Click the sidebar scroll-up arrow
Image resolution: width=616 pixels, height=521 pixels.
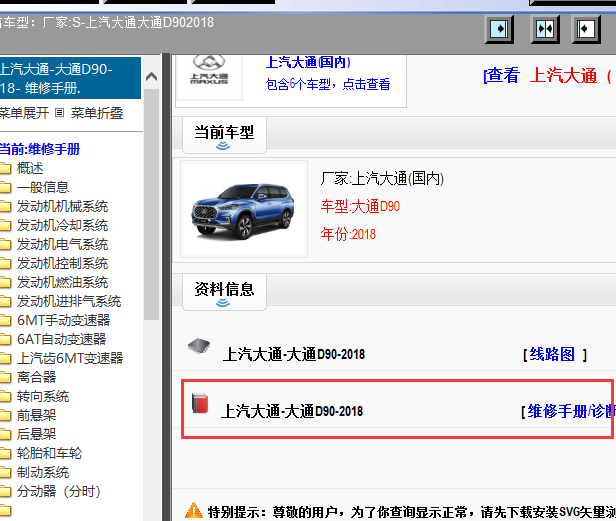click(x=151, y=77)
